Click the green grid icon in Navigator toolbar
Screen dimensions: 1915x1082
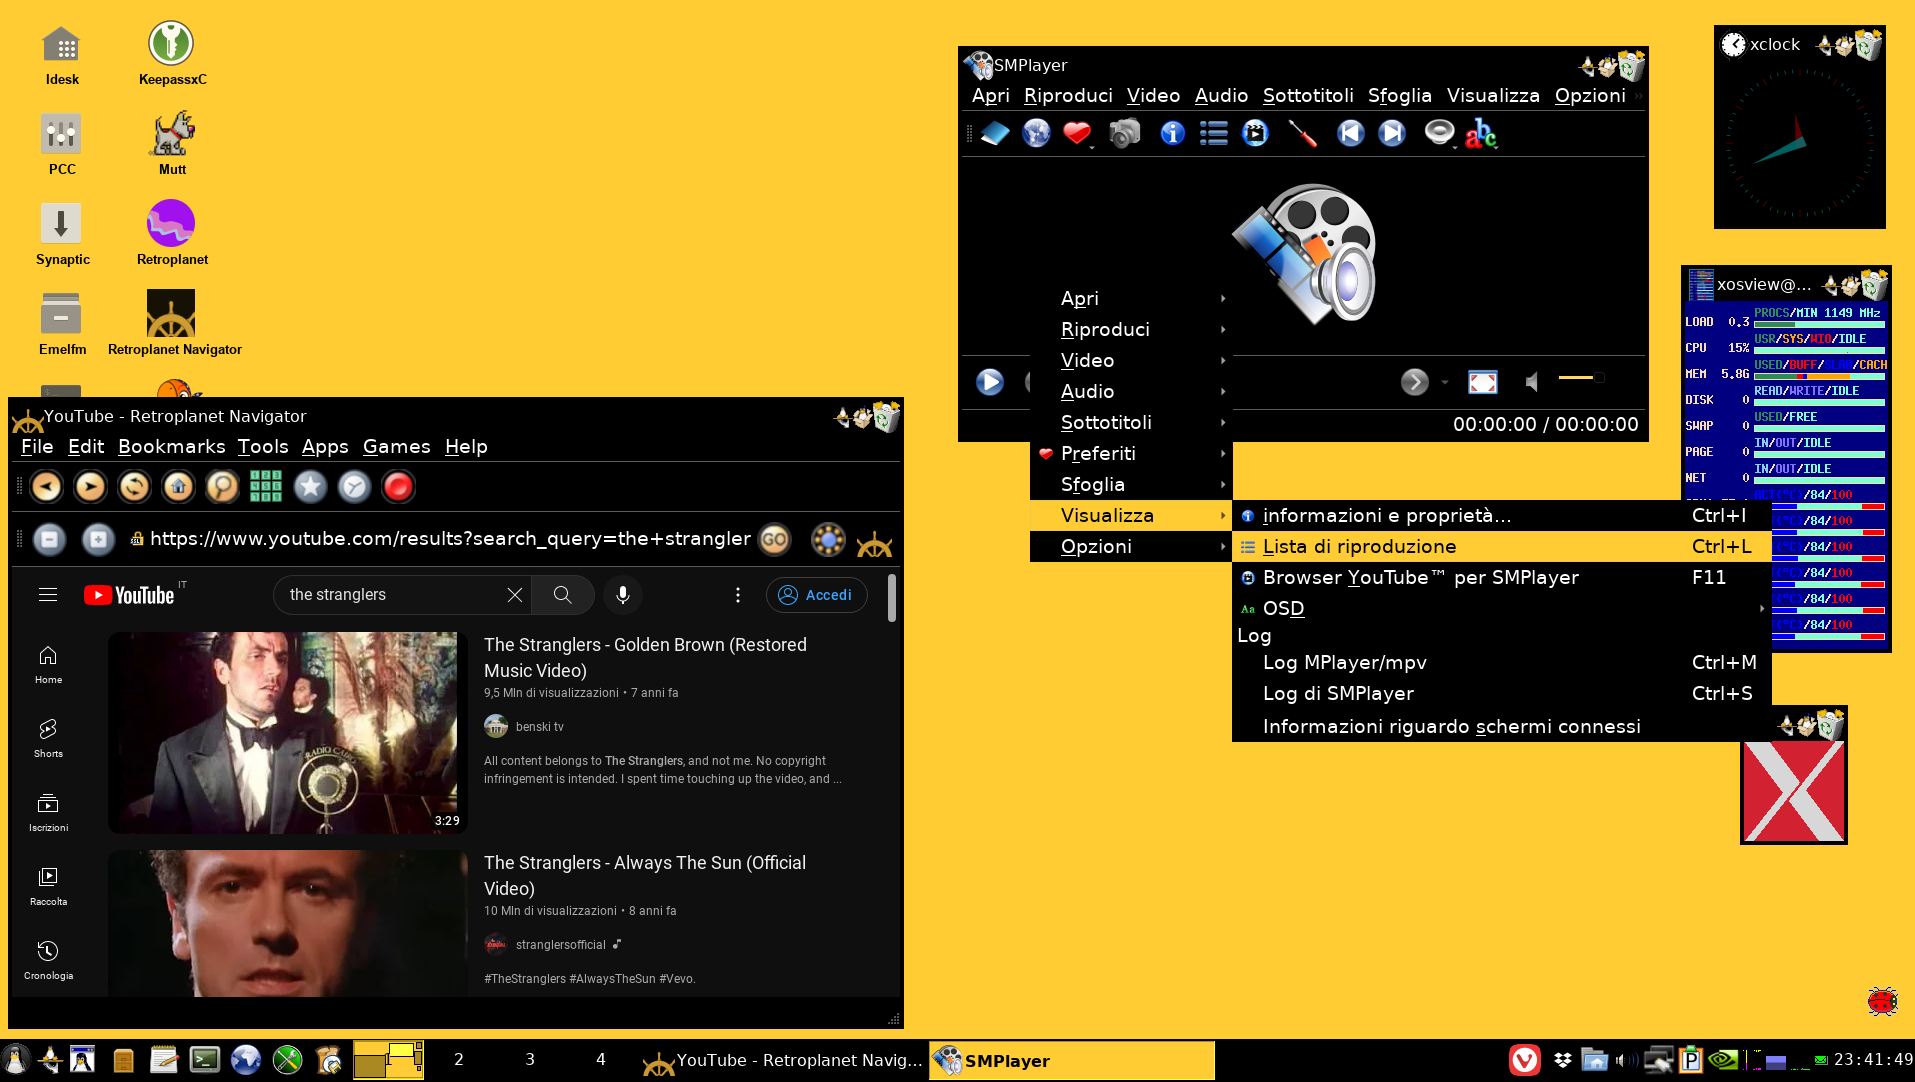[x=266, y=487]
